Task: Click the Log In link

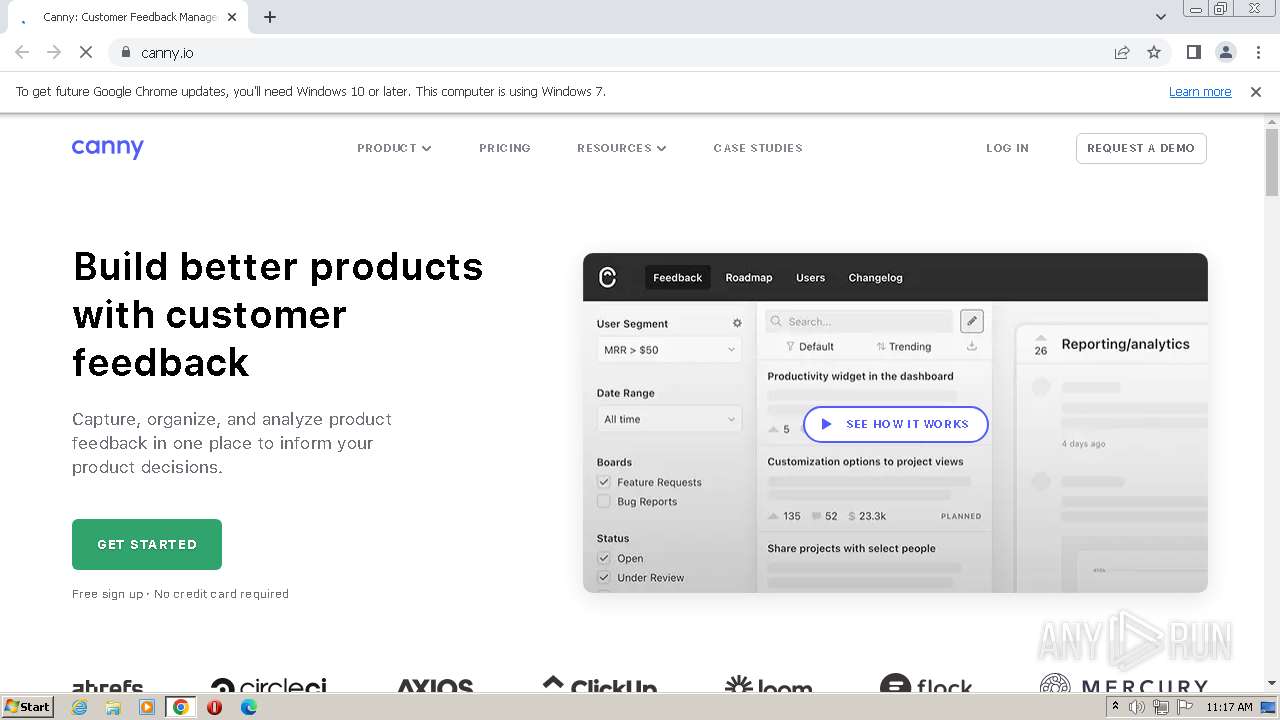Action: tap(1007, 148)
